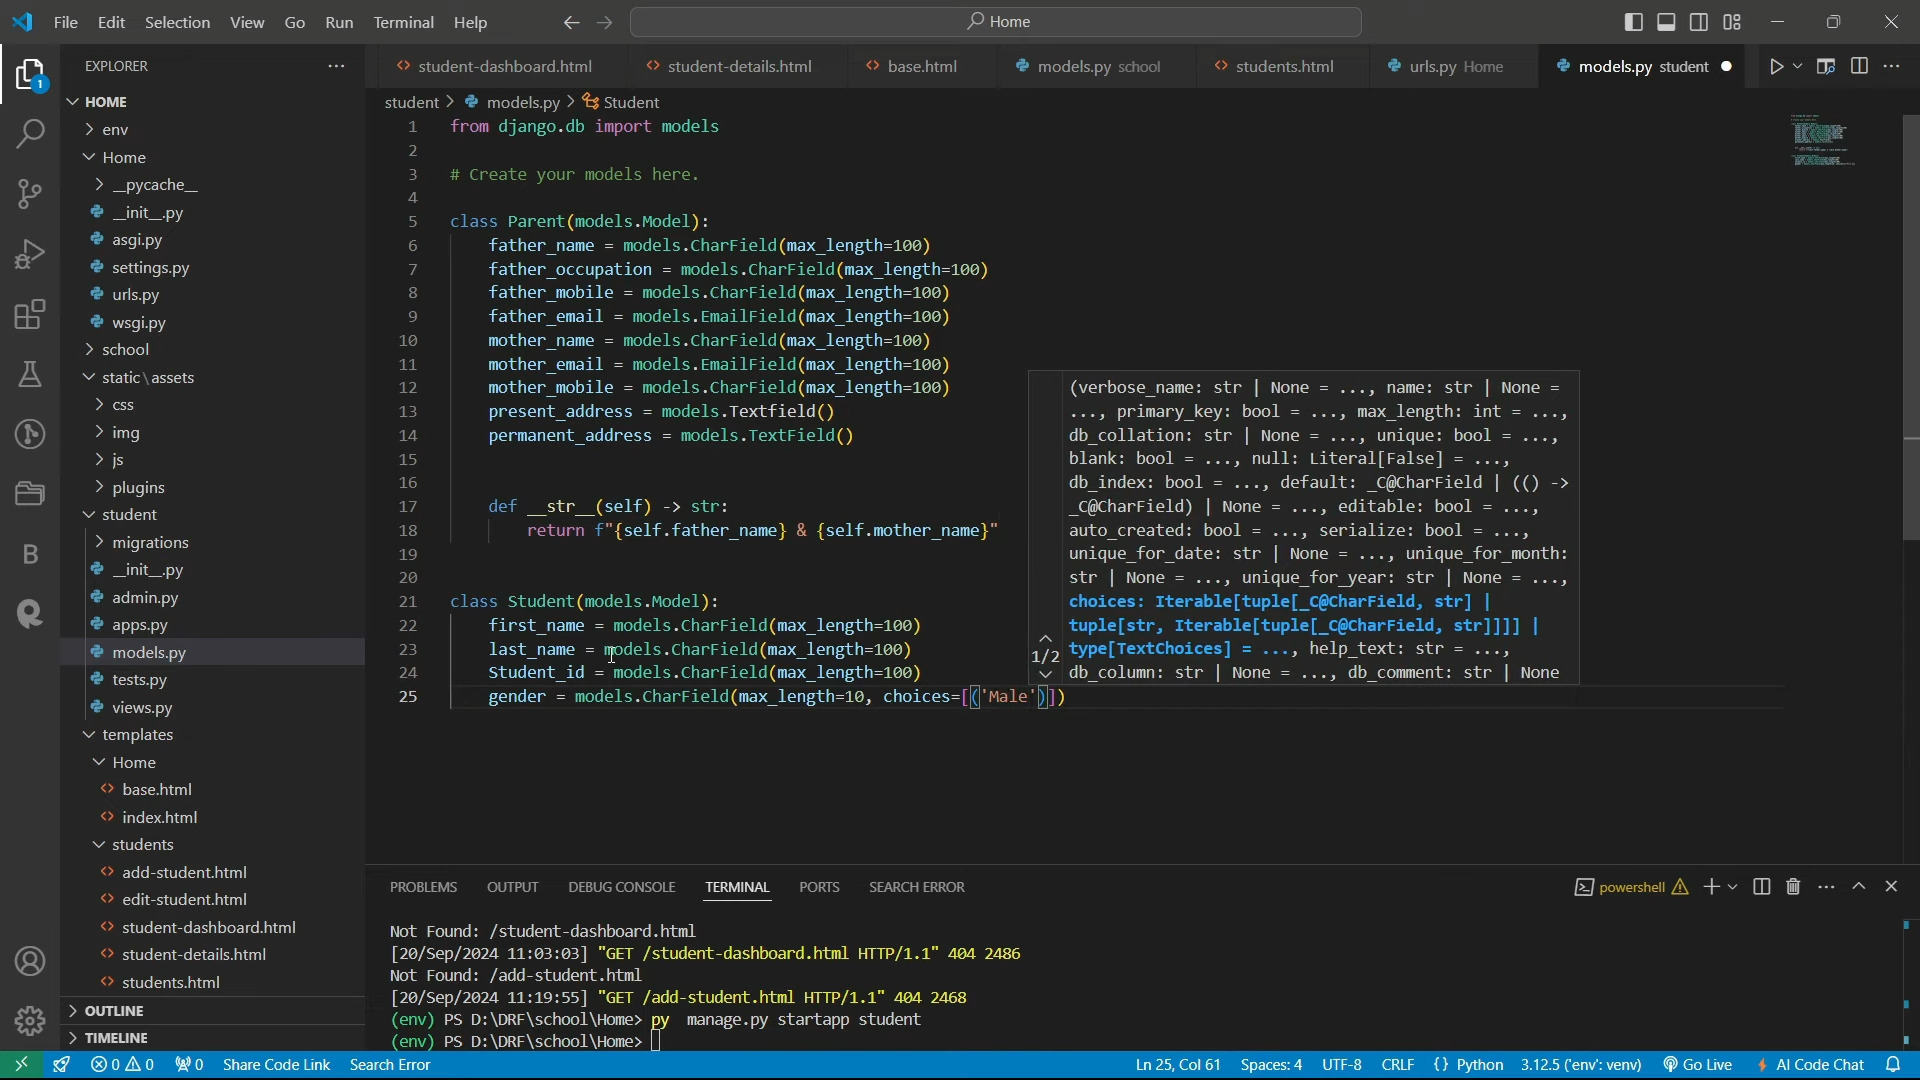Customize layout icon in title bar
The width and height of the screenshot is (1920, 1080).
click(1733, 22)
